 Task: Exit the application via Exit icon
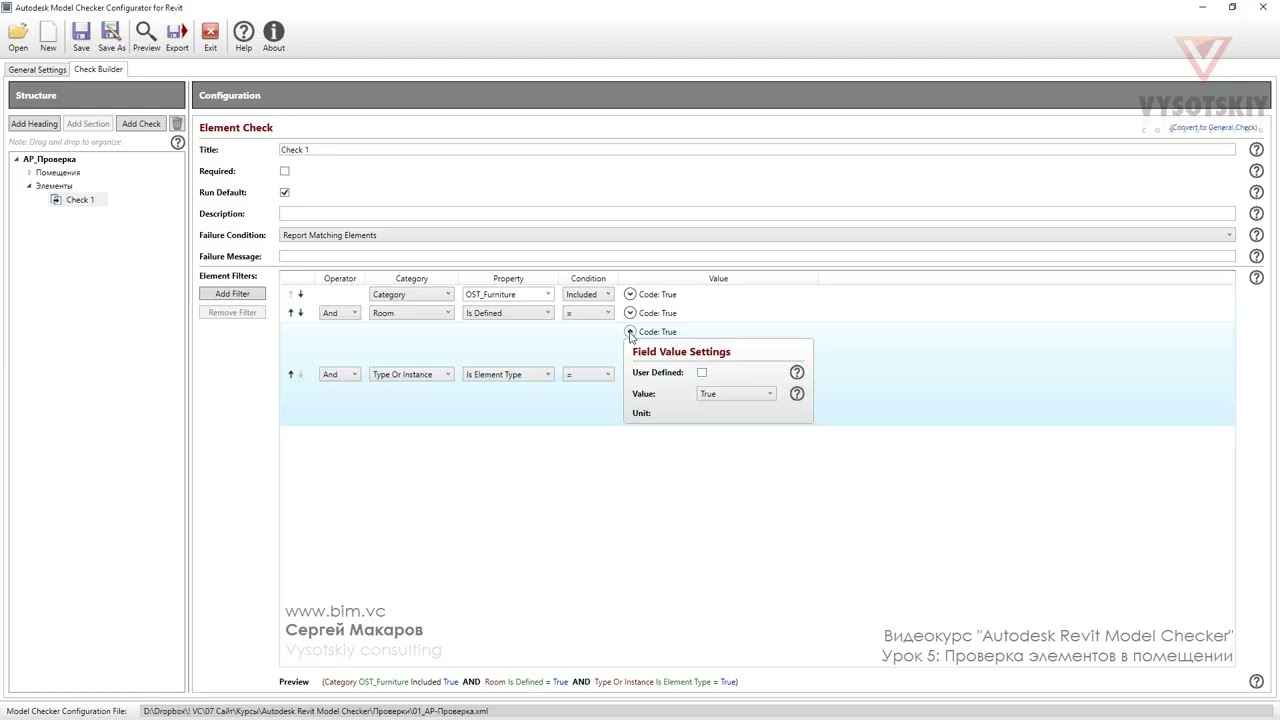[x=210, y=37]
